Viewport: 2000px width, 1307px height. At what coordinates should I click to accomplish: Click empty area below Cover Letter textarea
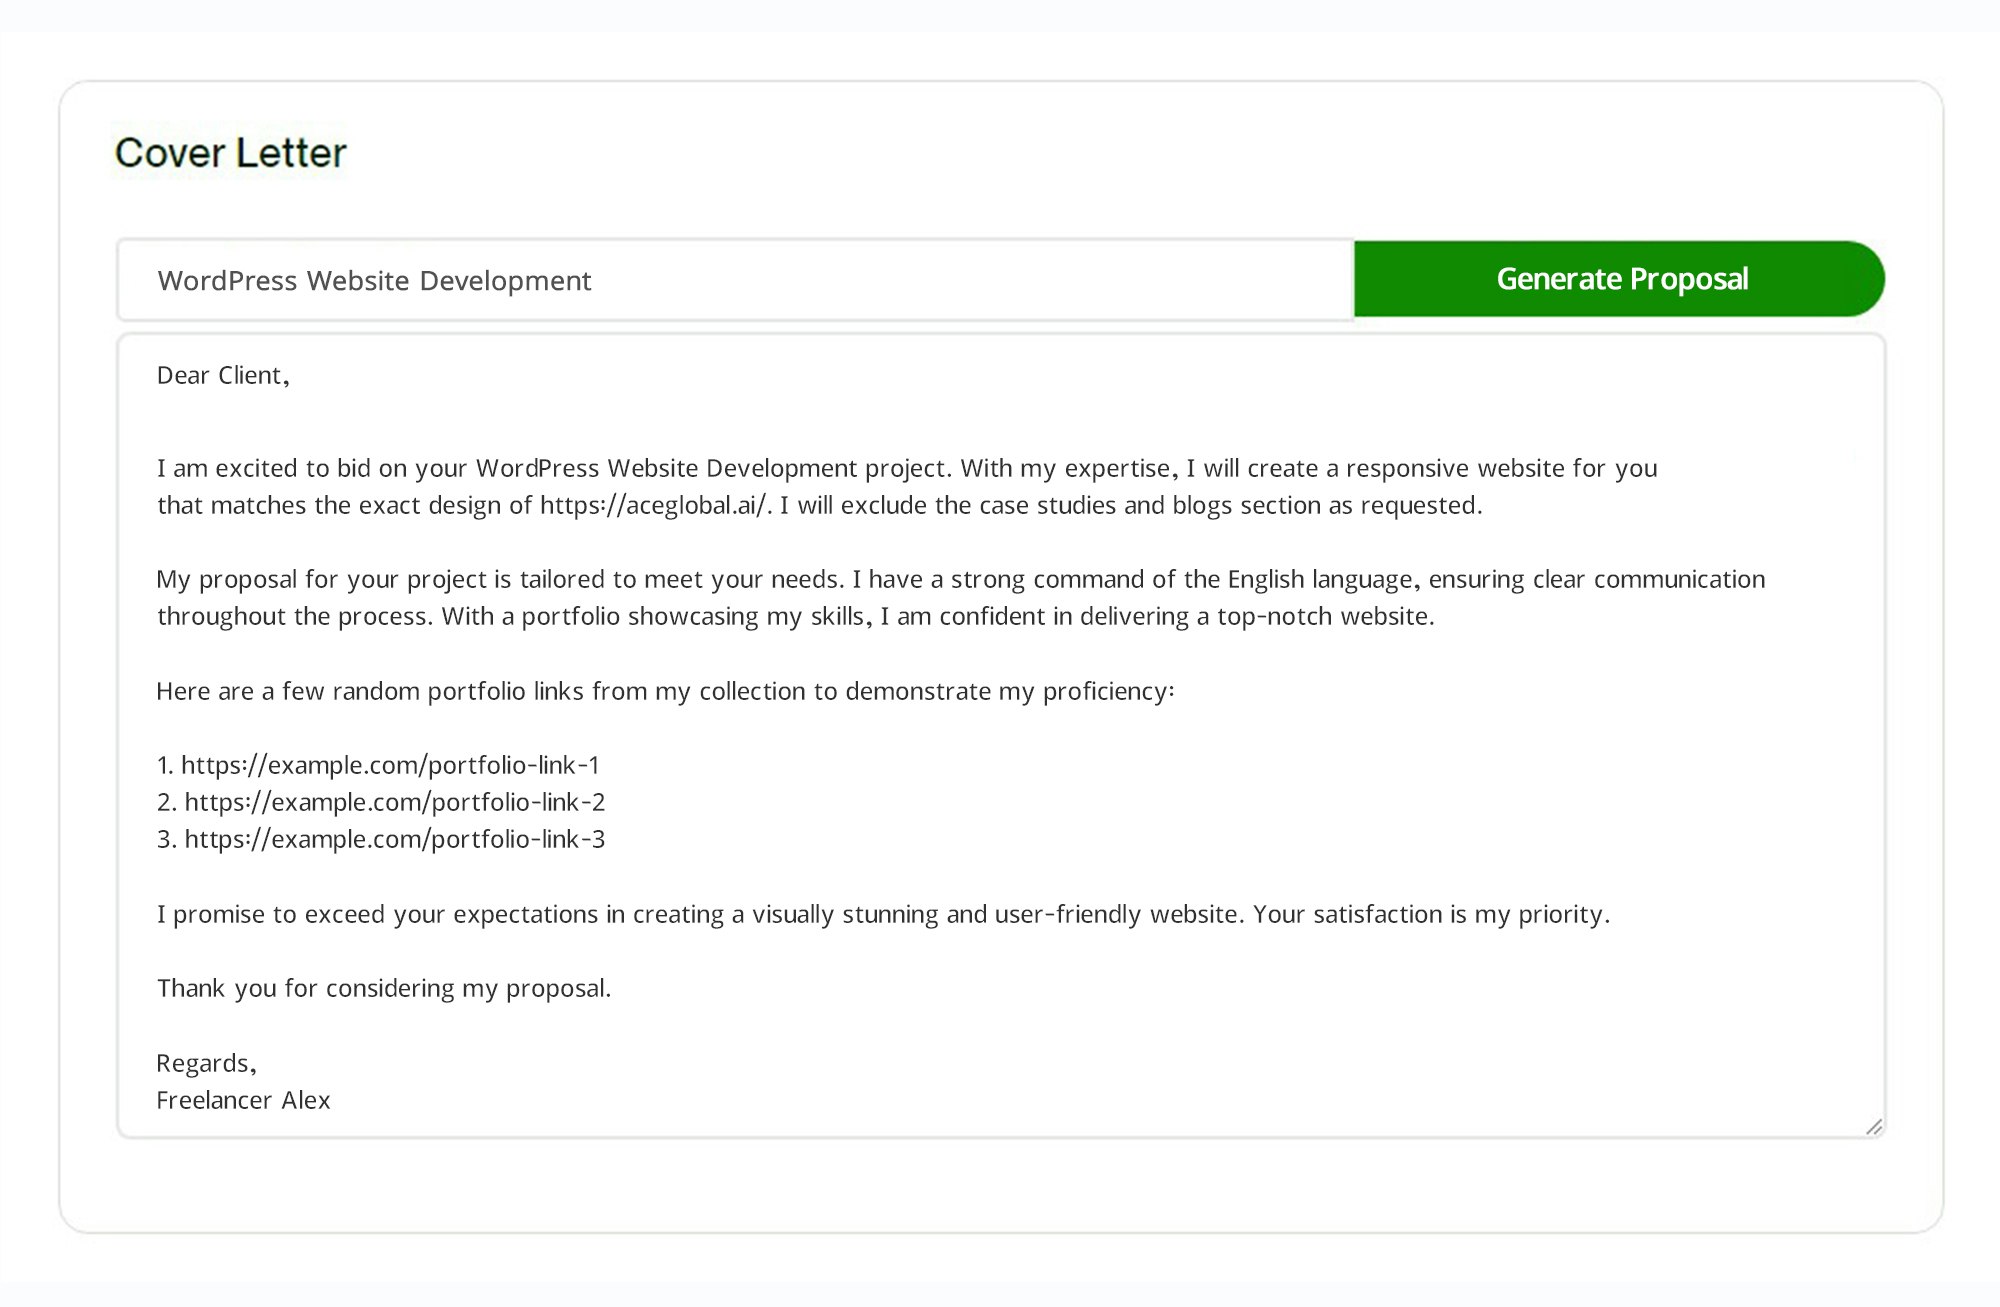click(x=1000, y=1185)
